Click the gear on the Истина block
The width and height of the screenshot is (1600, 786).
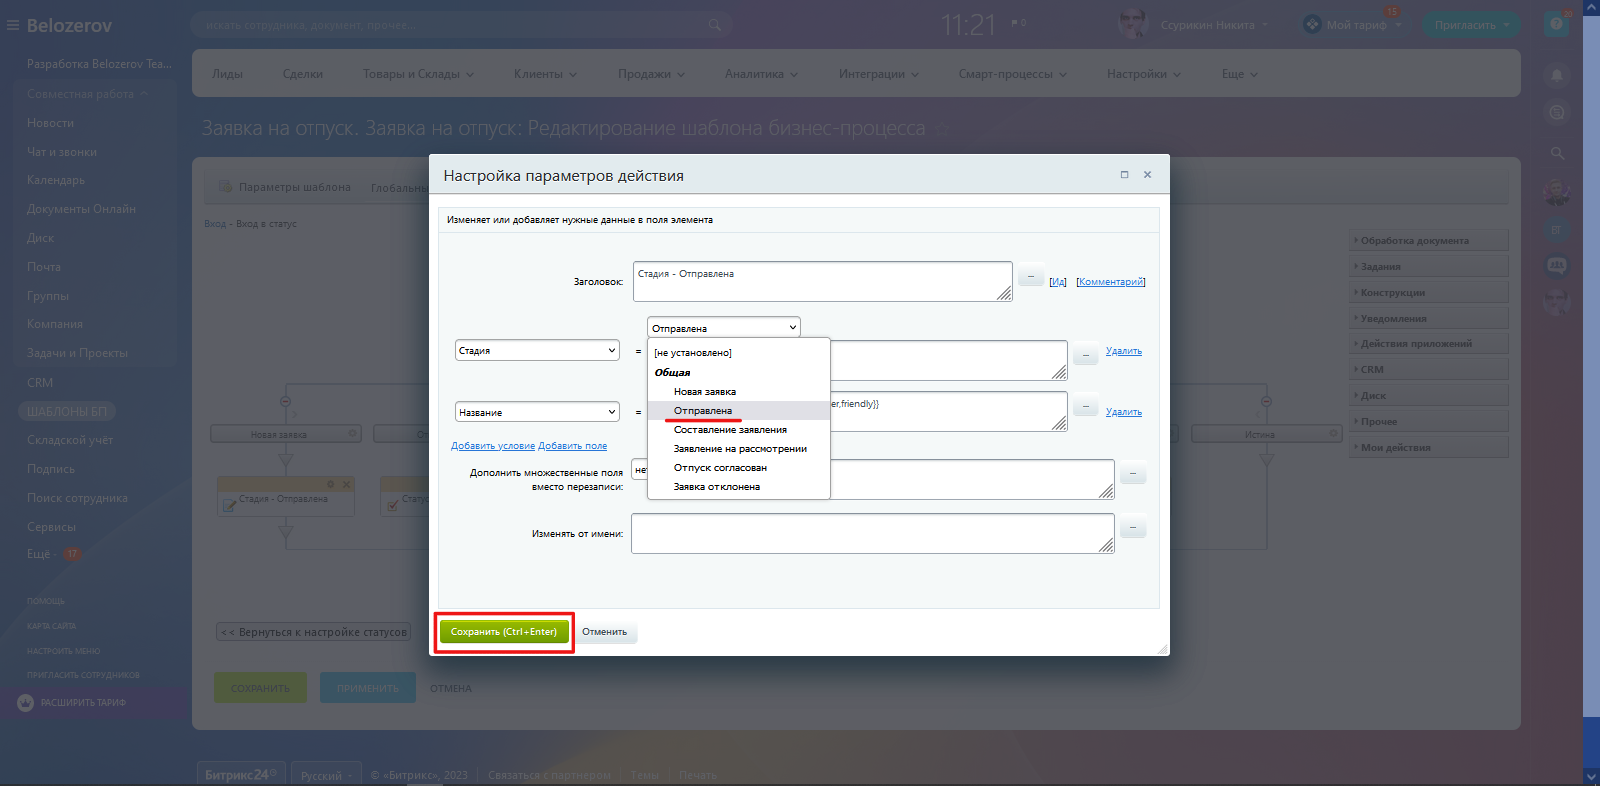tap(1333, 434)
